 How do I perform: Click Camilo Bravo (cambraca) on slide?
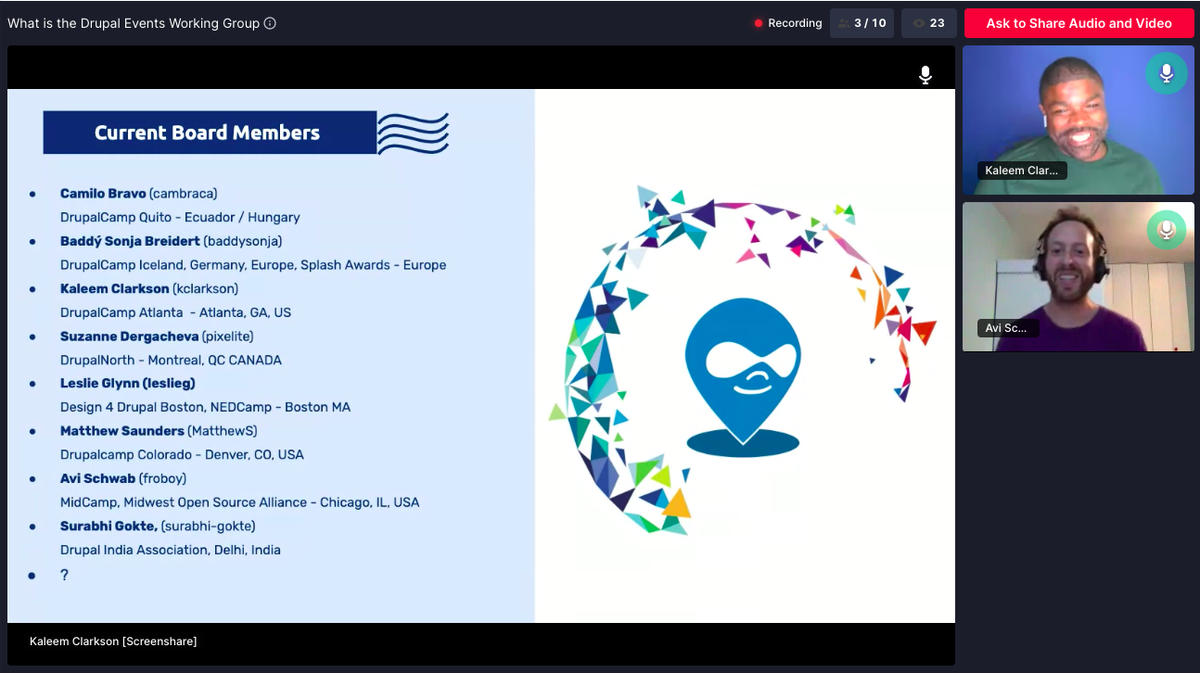(x=138, y=193)
